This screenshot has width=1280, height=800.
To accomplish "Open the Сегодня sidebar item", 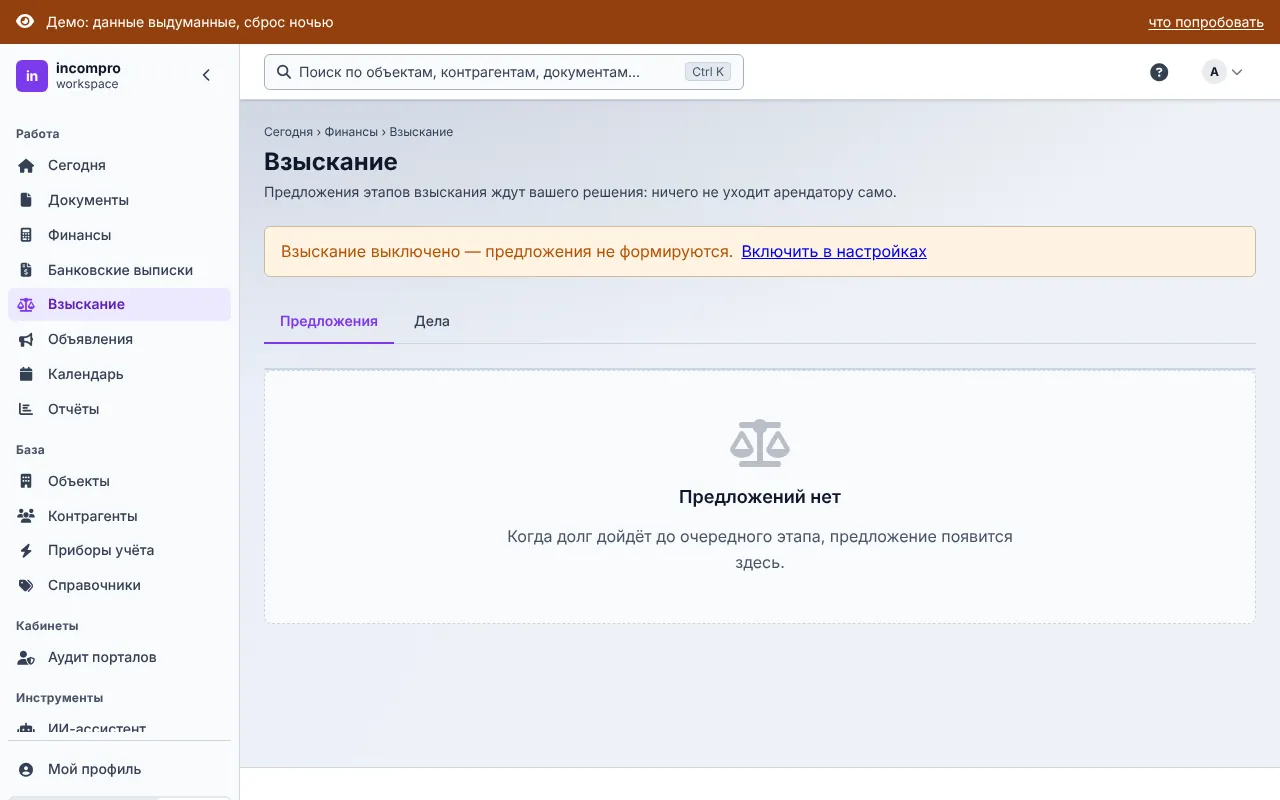I will coord(119,166).
